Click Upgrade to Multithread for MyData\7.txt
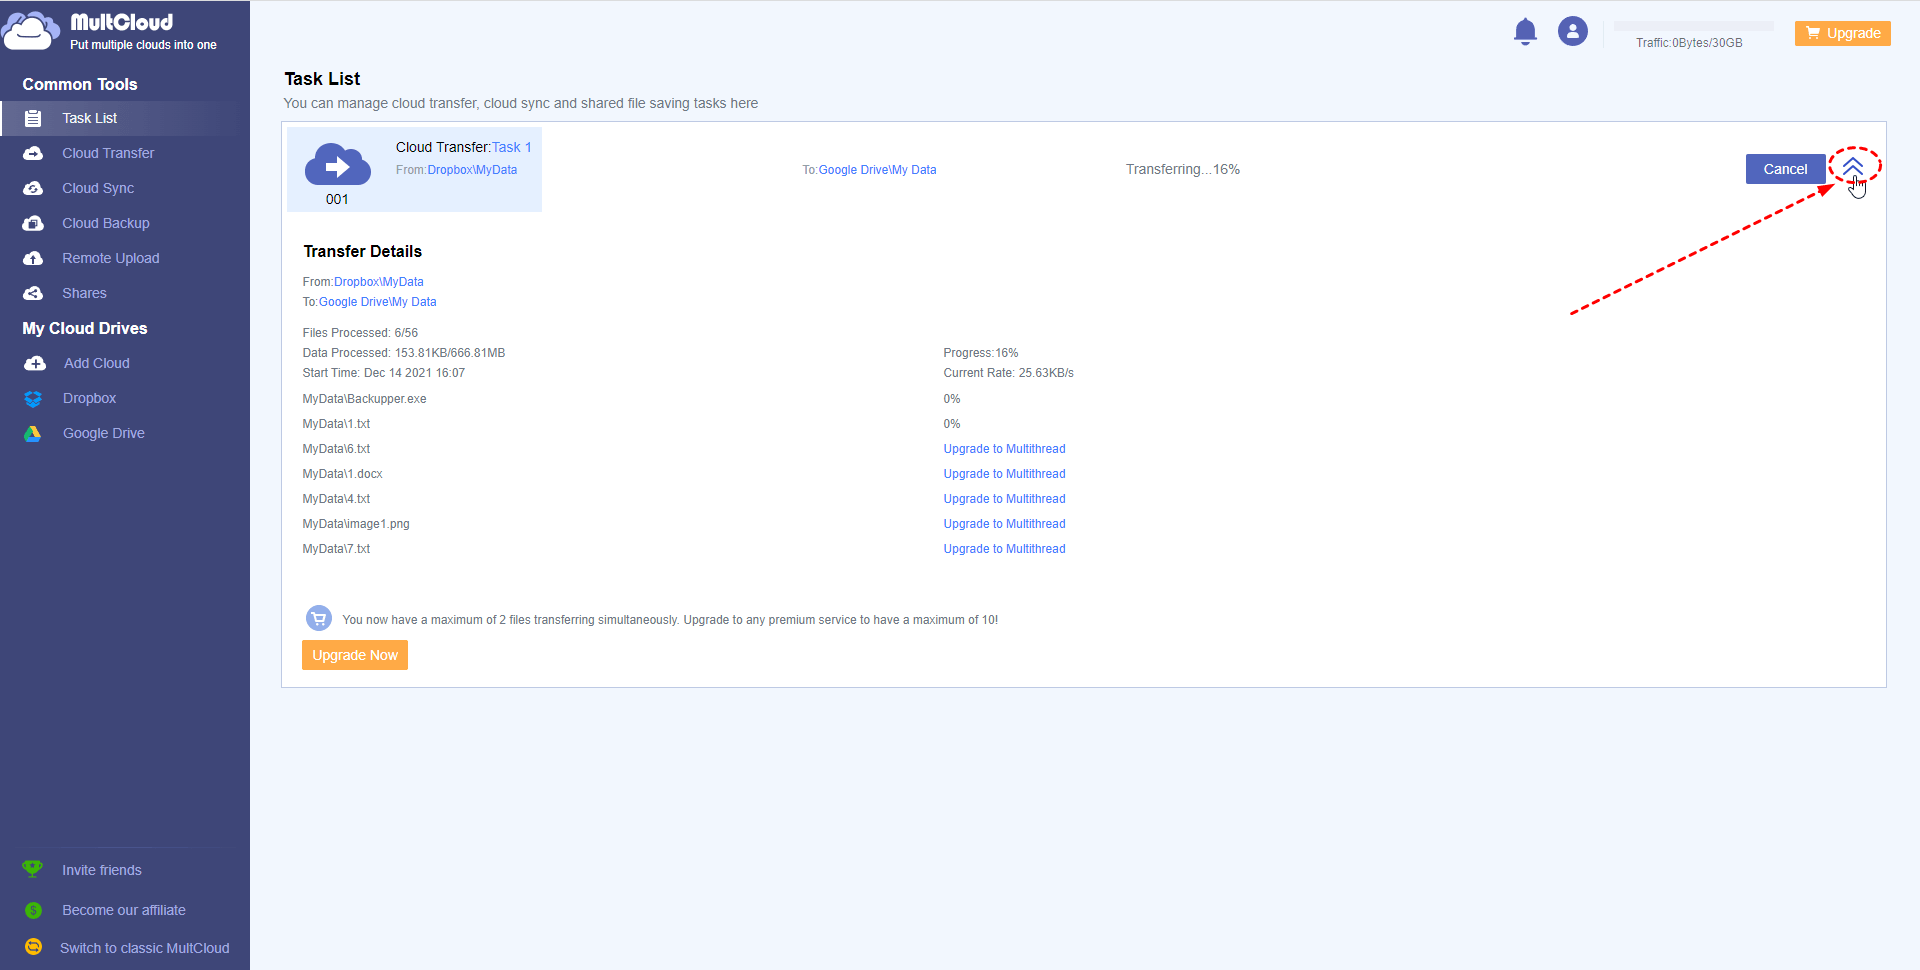1920x970 pixels. point(1004,549)
